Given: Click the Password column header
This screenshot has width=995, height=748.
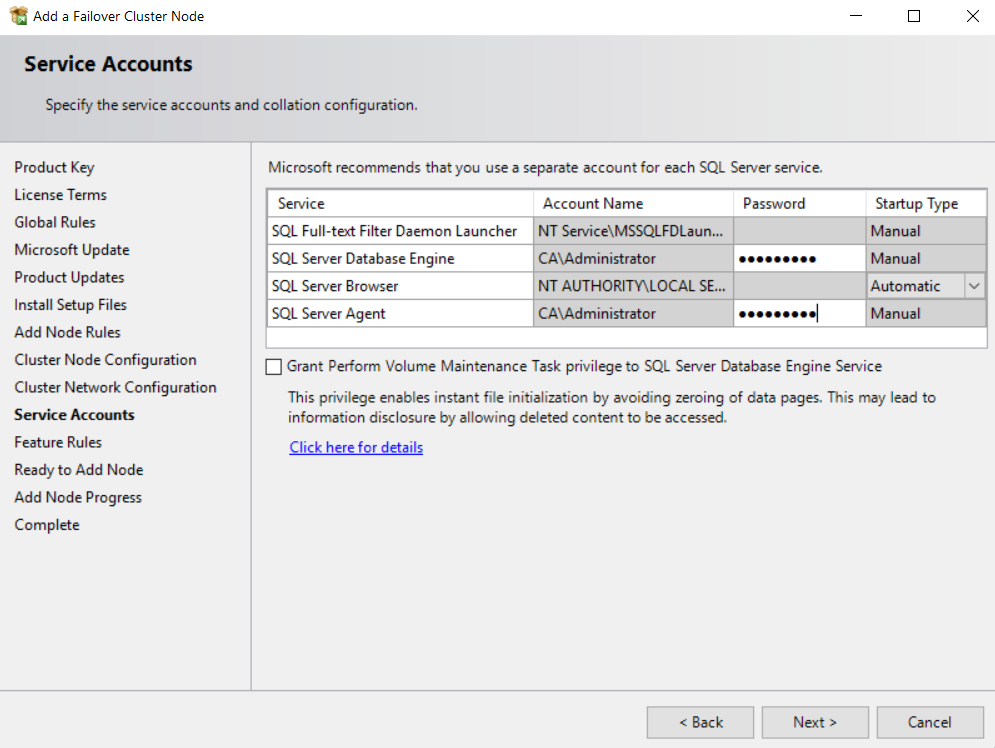Looking at the screenshot, I should (800, 204).
